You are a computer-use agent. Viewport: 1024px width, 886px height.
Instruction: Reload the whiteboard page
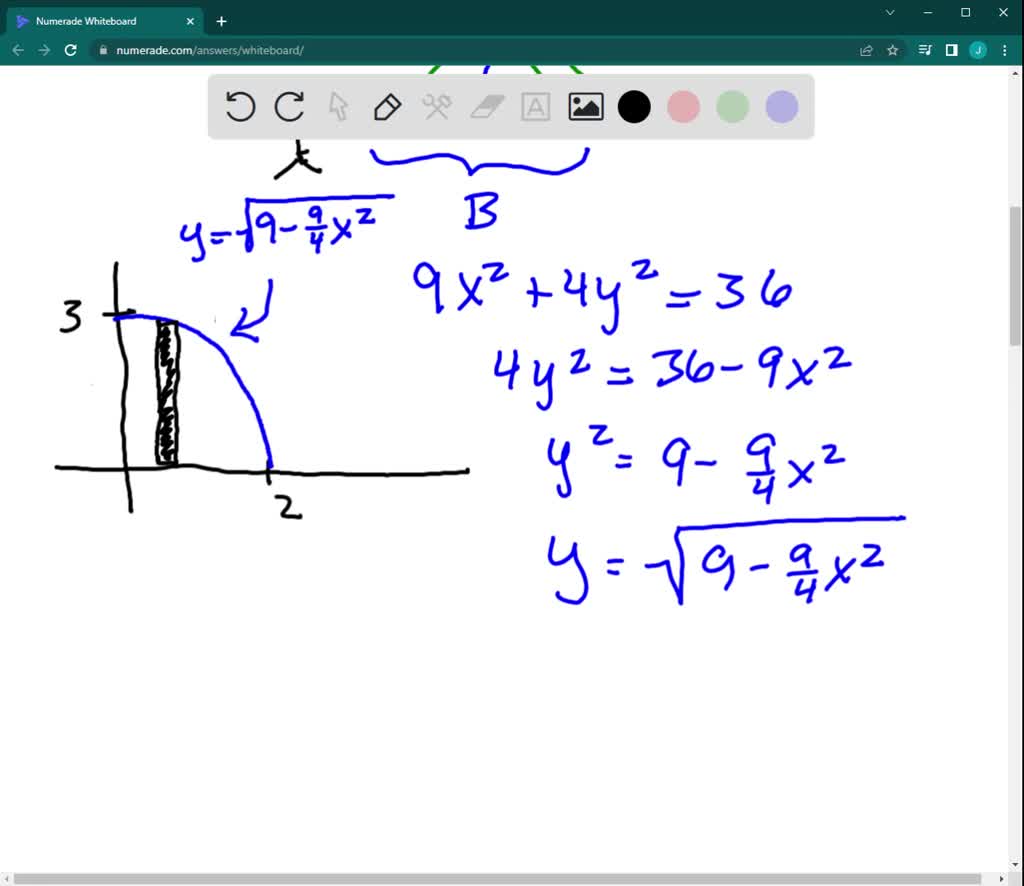point(69,50)
